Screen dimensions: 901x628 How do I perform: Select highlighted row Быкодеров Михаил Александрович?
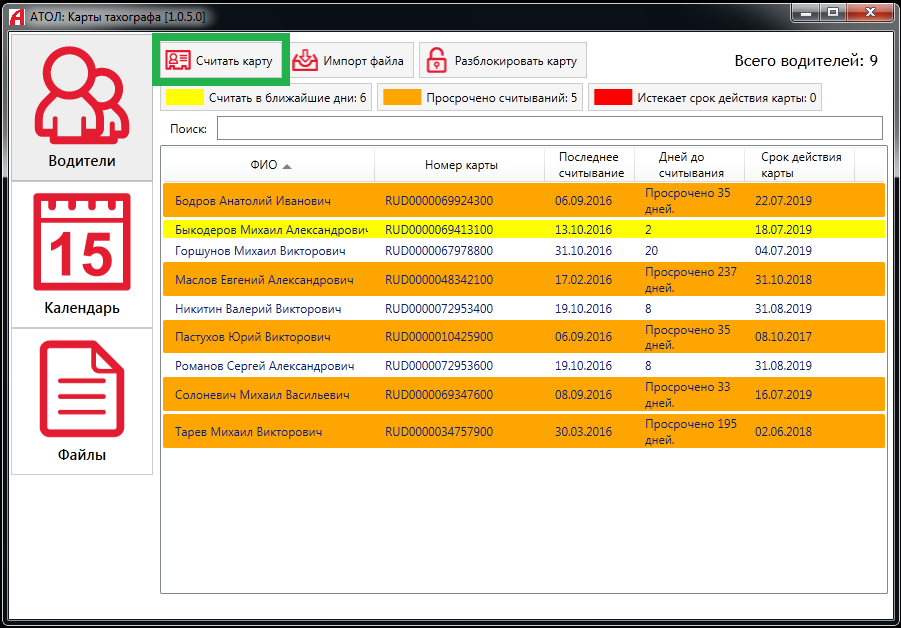click(270, 230)
